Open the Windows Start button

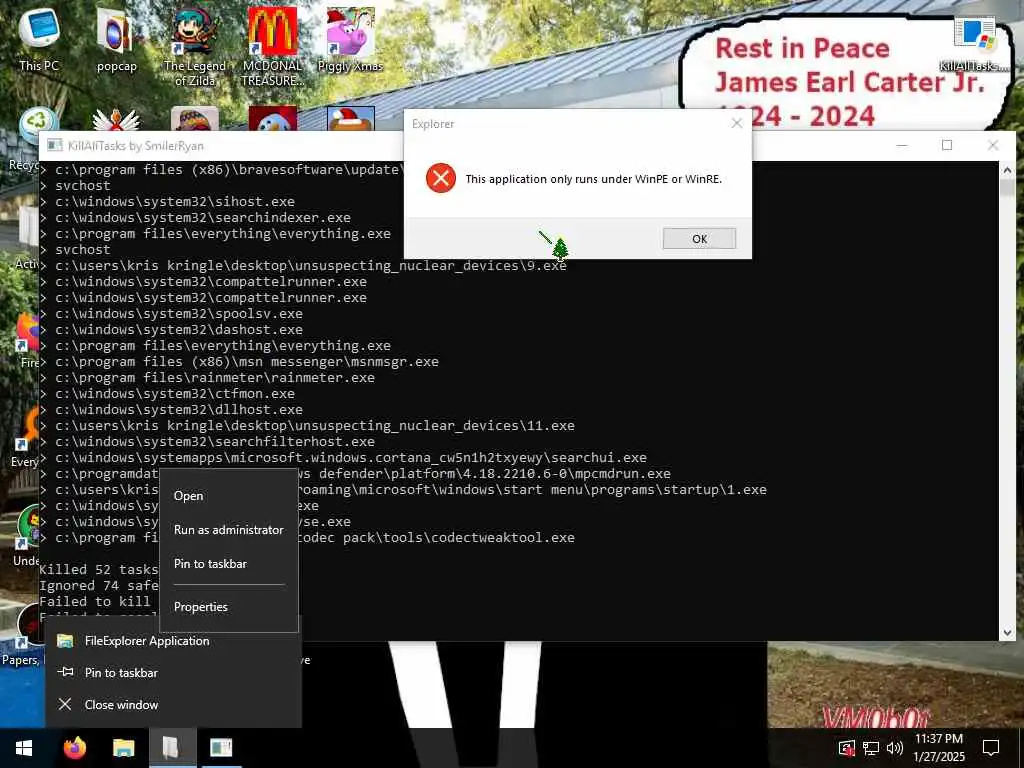(24, 748)
